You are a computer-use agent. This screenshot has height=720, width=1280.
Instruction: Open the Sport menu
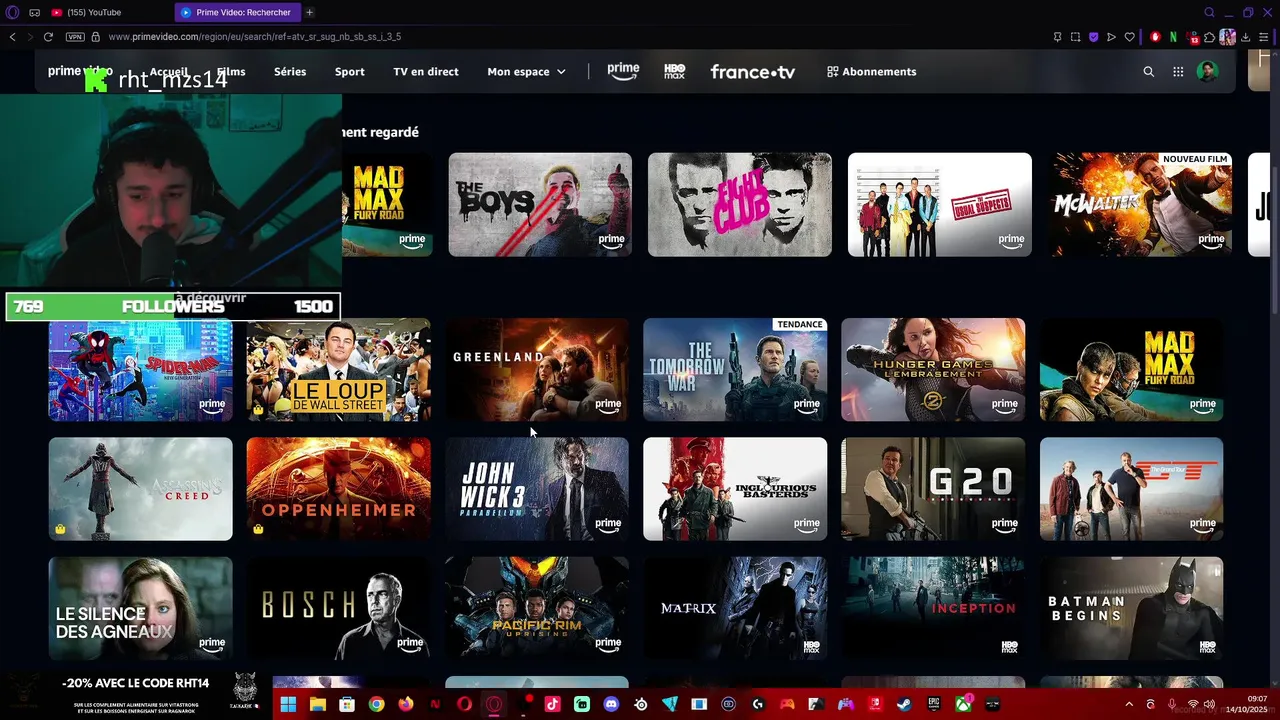pyautogui.click(x=350, y=72)
